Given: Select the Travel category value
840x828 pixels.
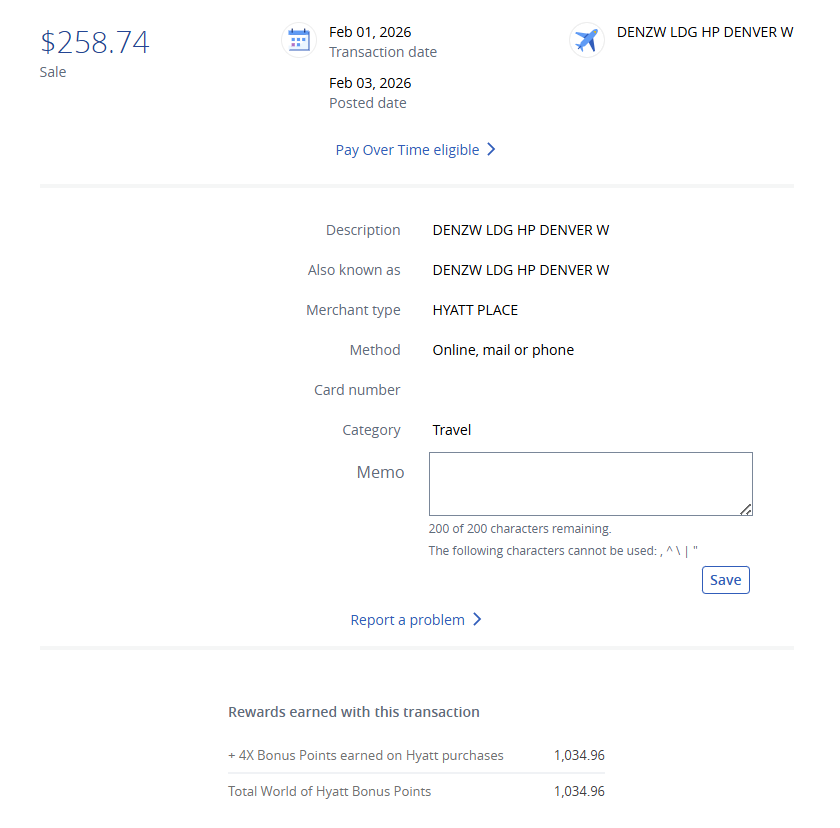Looking at the screenshot, I should coord(451,429).
